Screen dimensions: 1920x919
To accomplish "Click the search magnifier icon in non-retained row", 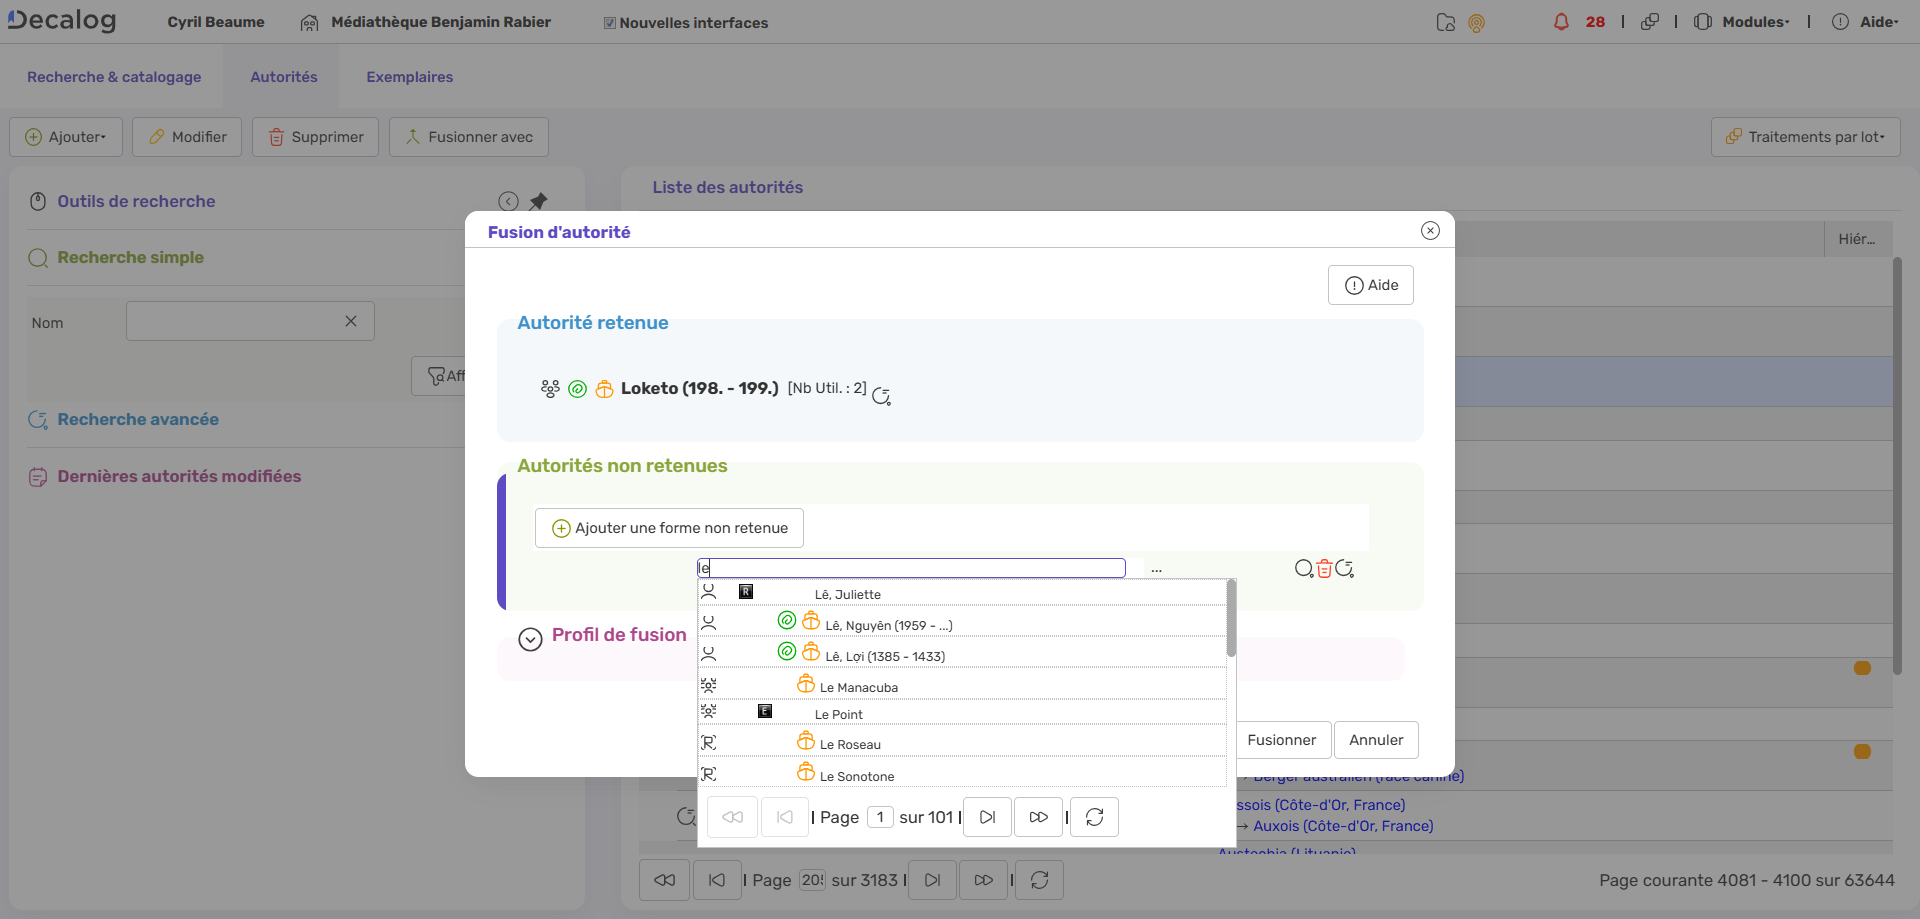I will (x=1303, y=569).
